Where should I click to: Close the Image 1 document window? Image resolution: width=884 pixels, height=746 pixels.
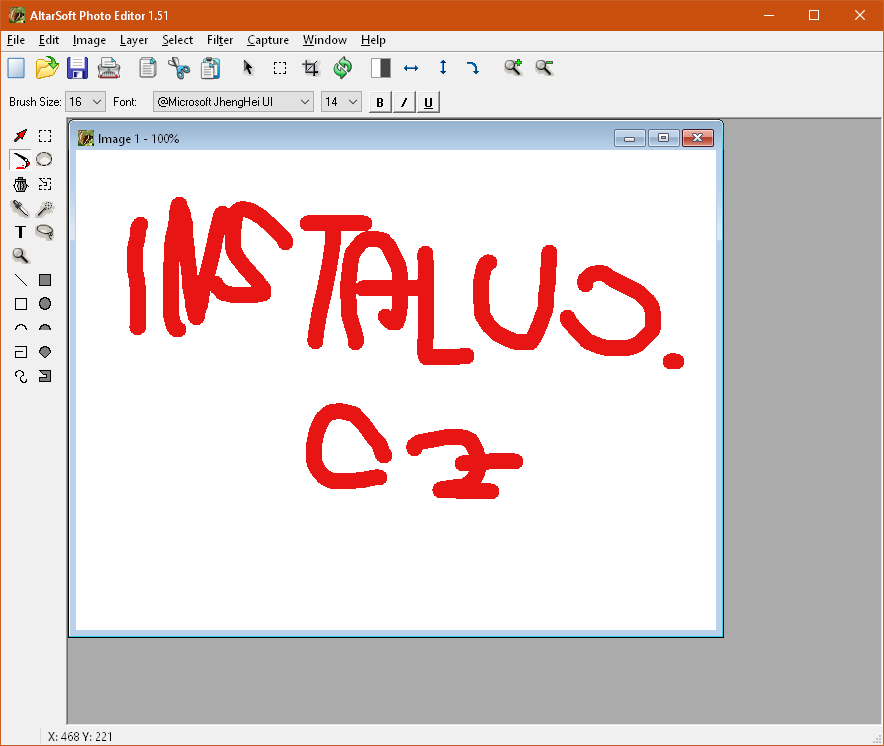697,138
